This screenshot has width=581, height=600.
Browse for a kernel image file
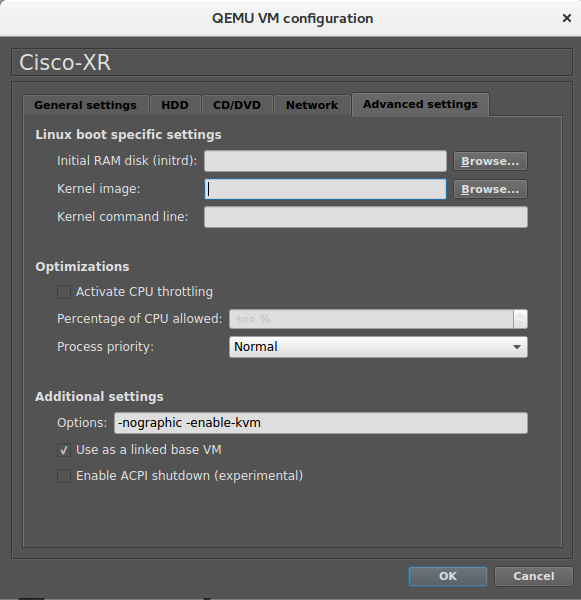click(490, 189)
